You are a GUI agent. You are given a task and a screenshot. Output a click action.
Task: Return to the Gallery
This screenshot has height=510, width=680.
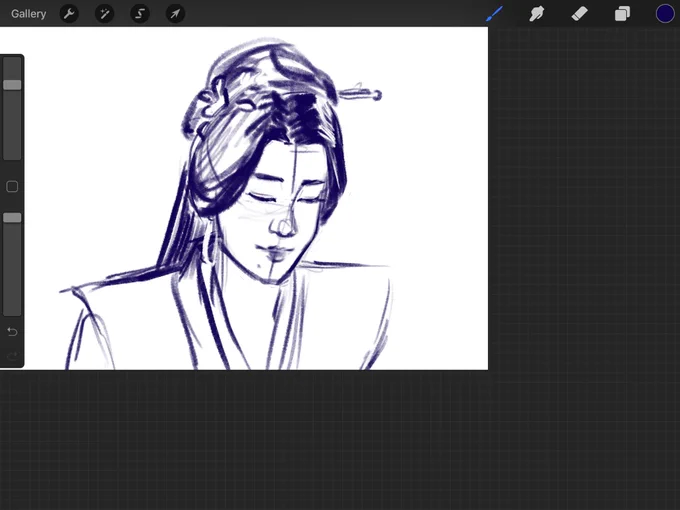coord(29,14)
